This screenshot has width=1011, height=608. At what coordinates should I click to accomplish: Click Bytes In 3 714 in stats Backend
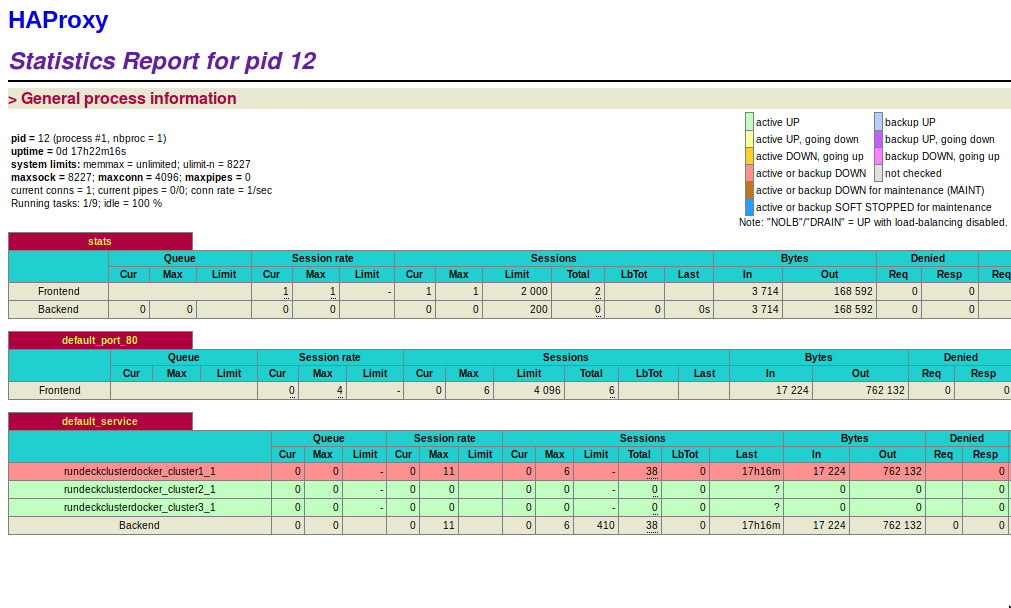click(x=765, y=309)
